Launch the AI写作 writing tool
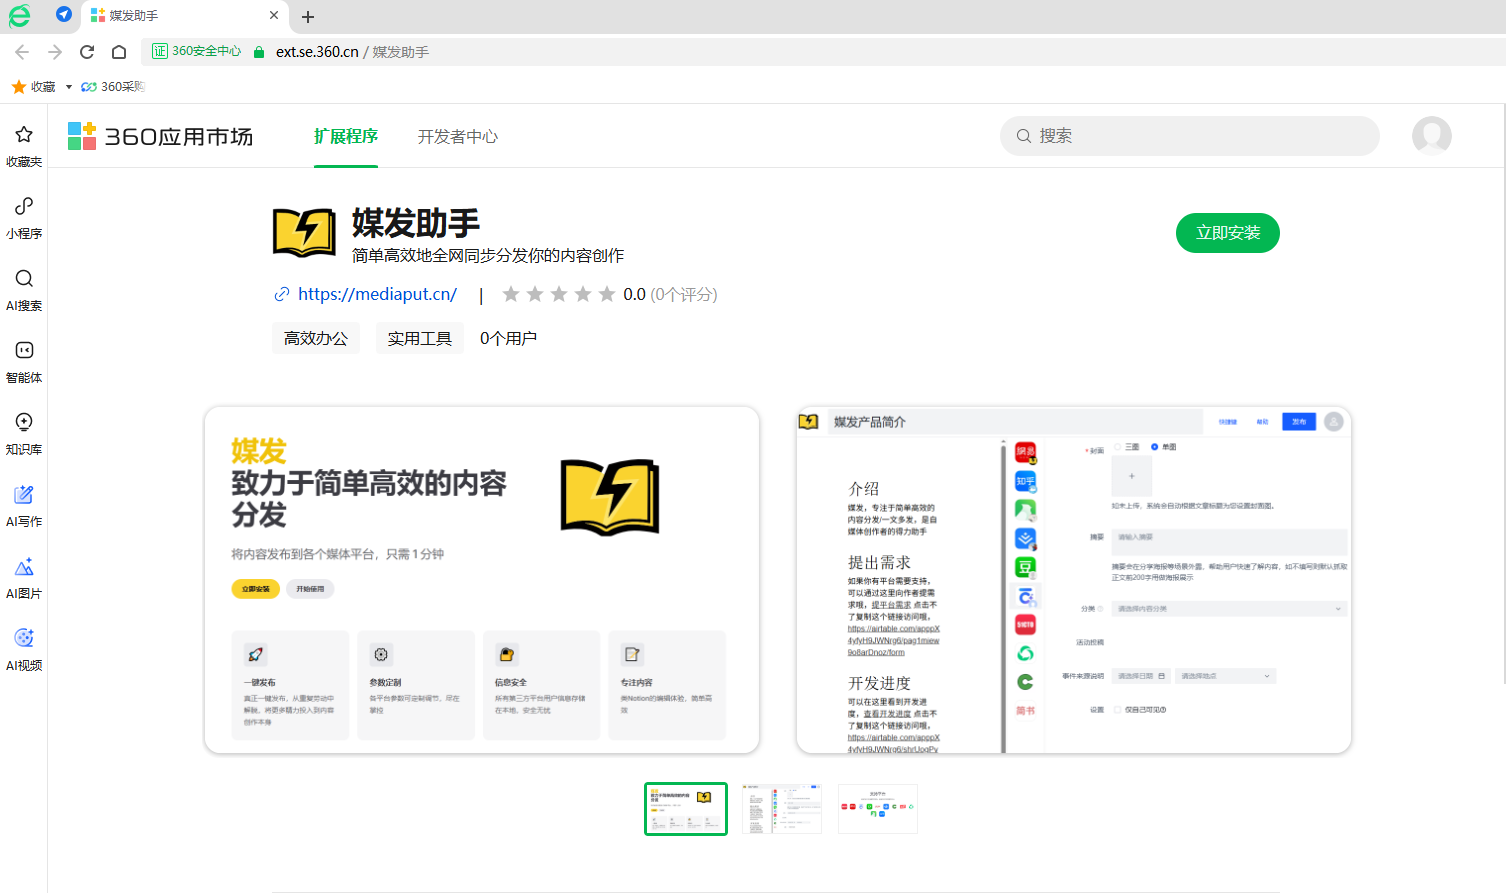 pos(23,506)
